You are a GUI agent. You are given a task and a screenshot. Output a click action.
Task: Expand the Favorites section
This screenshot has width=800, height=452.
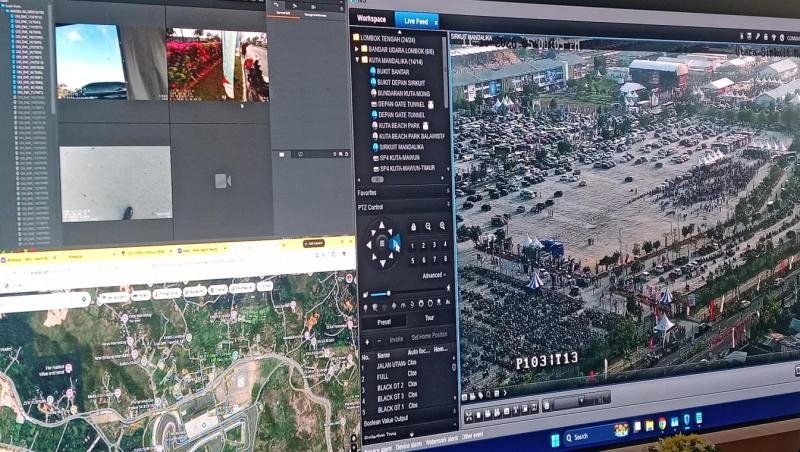pyautogui.click(x=403, y=193)
